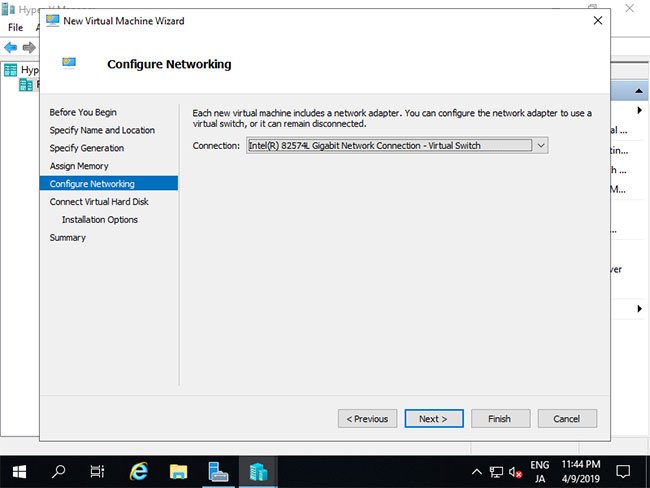The width and height of the screenshot is (650, 488).
Task: Select the server node icon in Hyper-V tree
Action: [26, 85]
